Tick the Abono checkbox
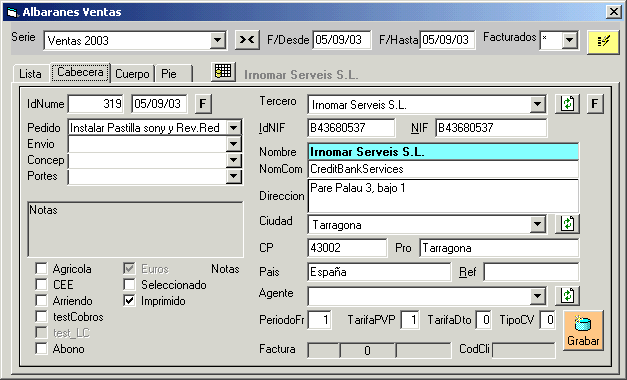627x380 pixels. pos(41,348)
